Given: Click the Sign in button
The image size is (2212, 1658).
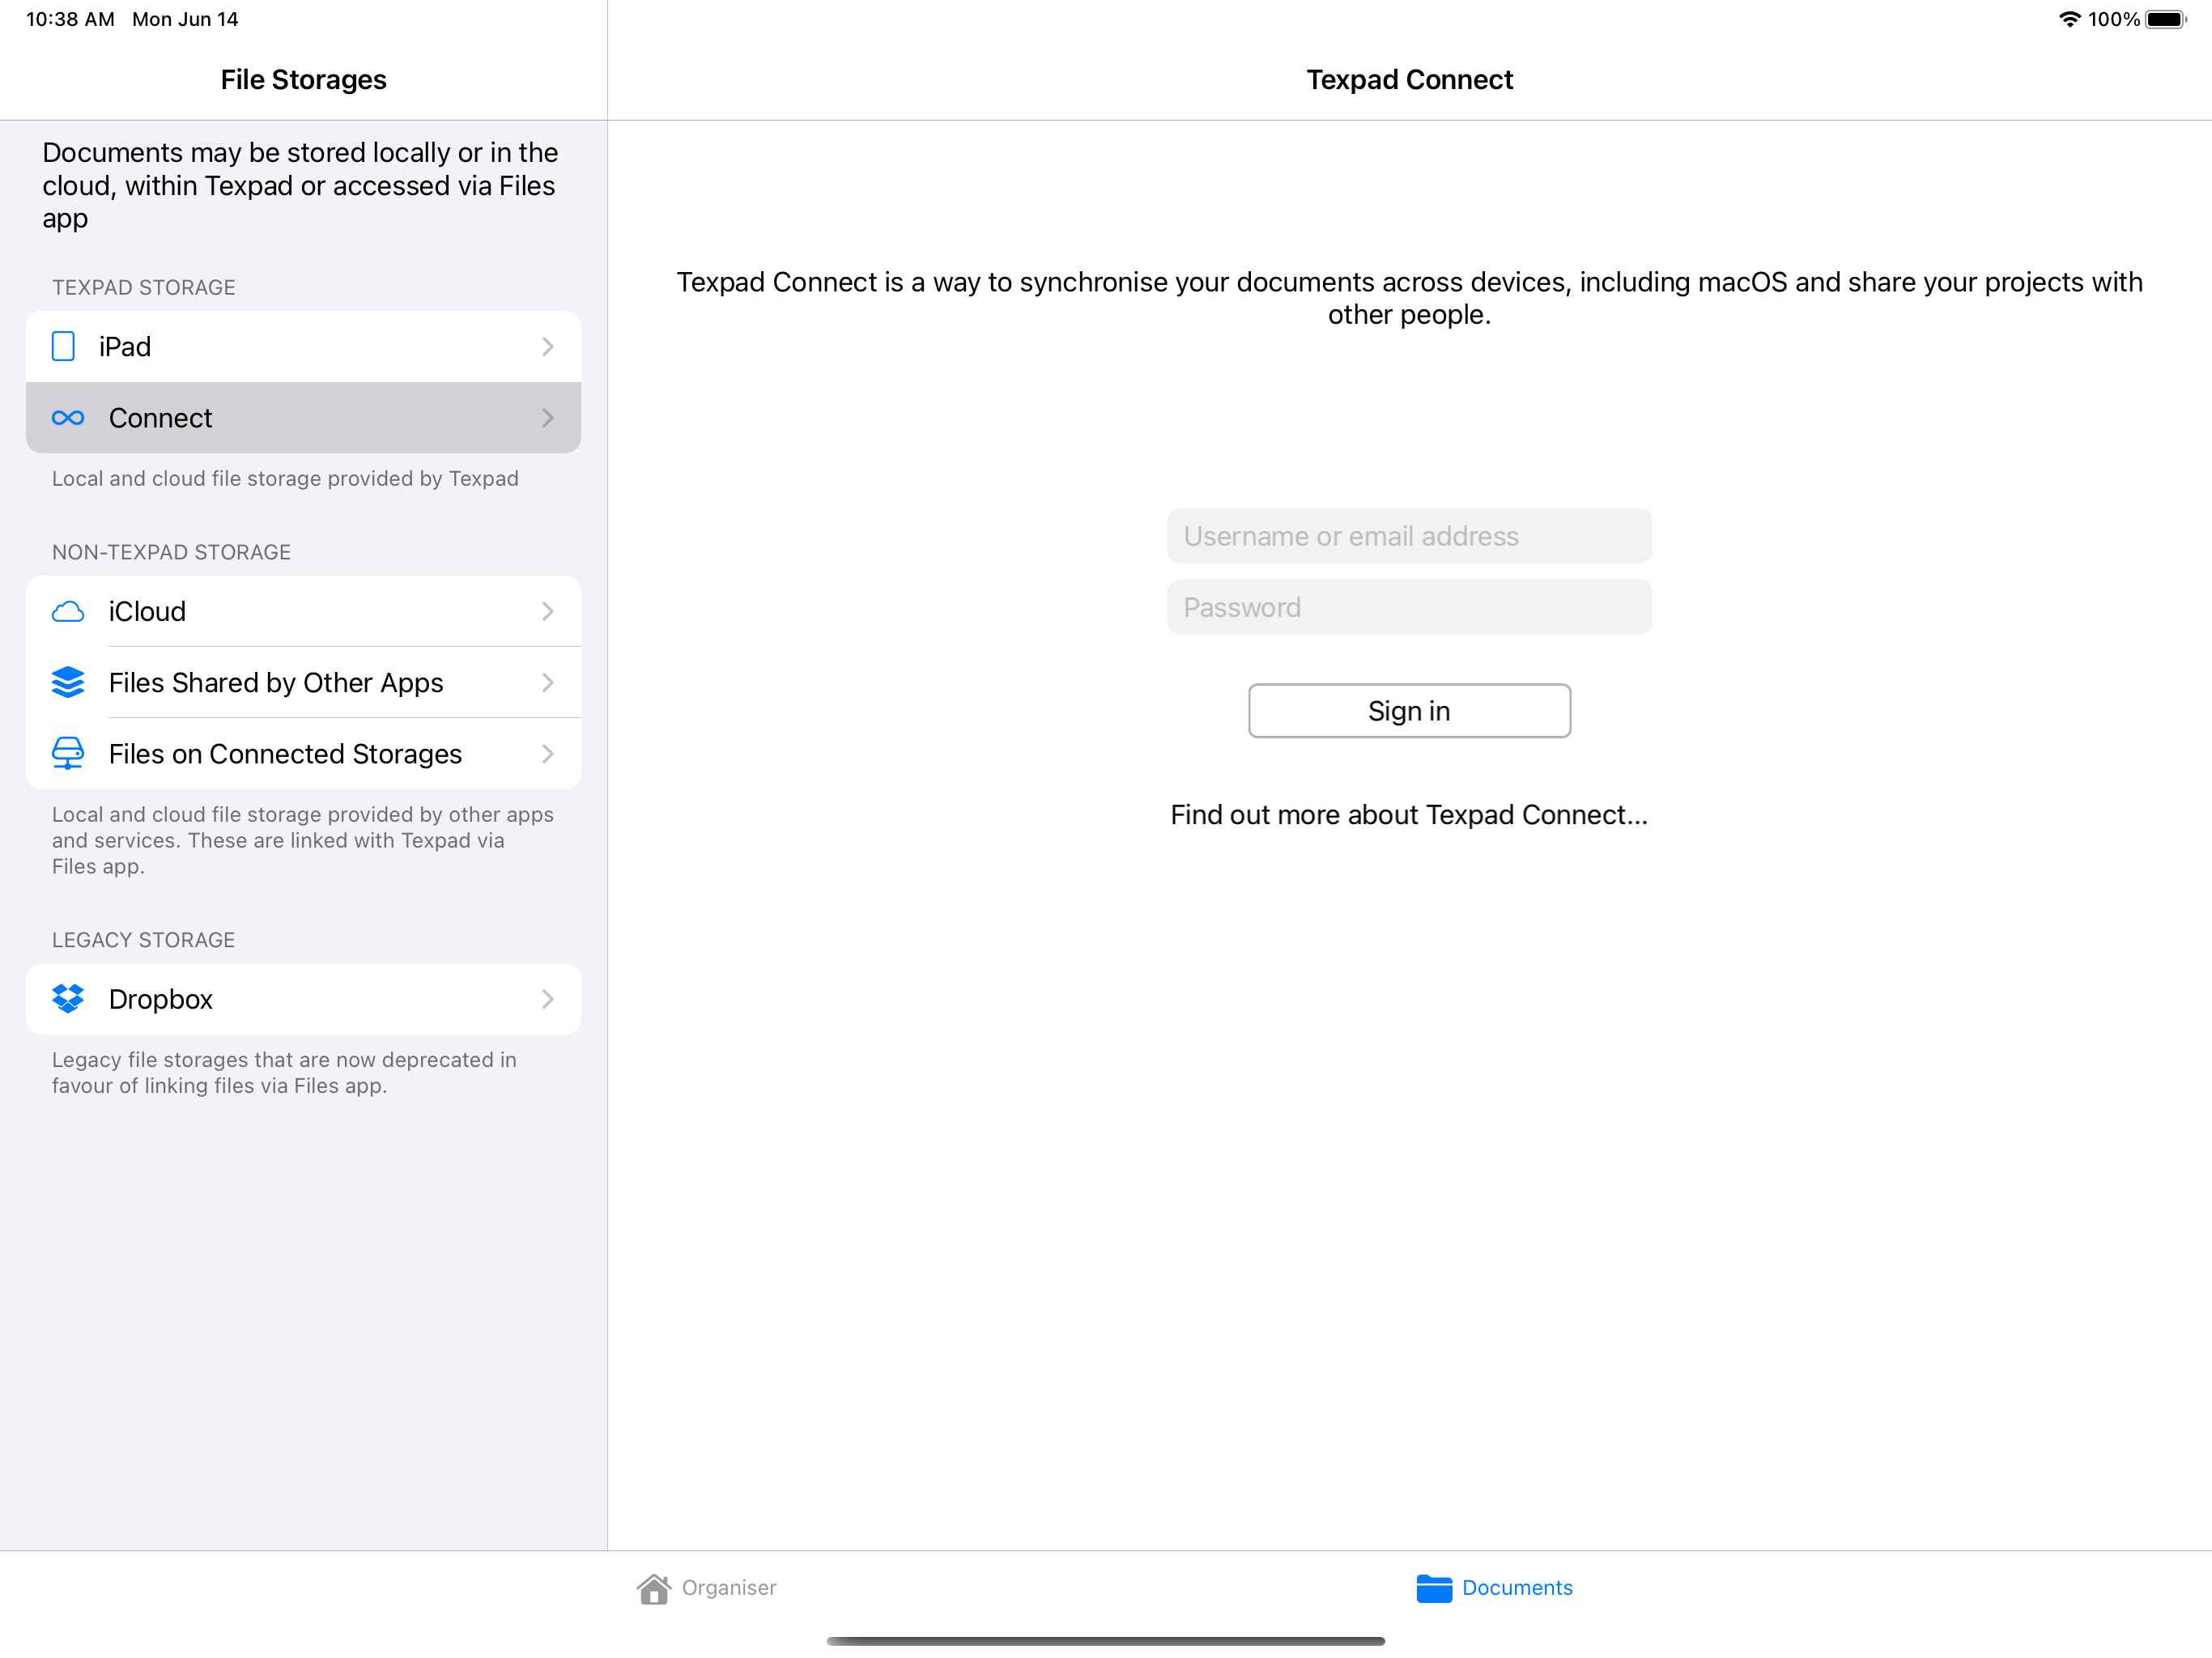Looking at the screenshot, I should click(x=1409, y=709).
